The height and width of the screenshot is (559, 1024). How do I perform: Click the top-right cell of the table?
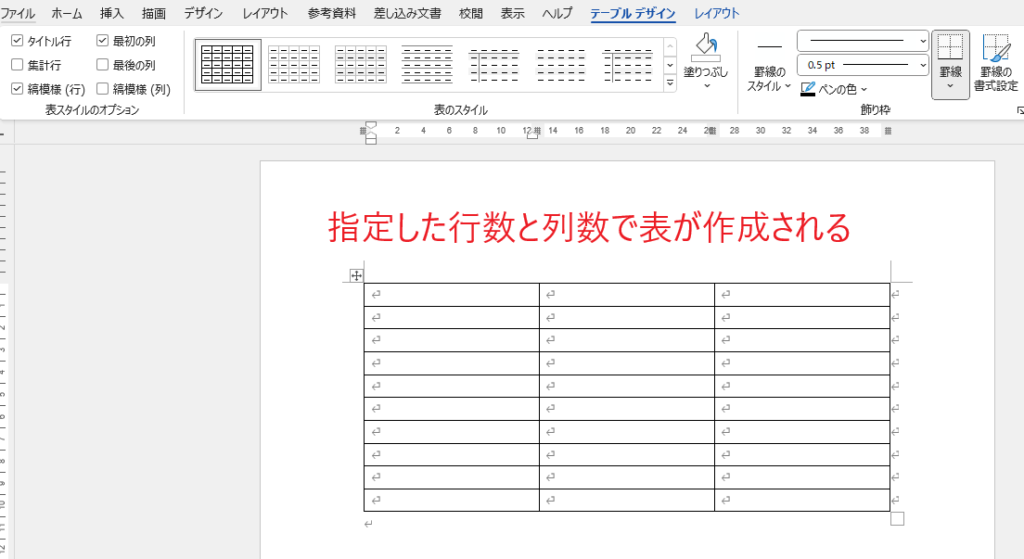coord(802,295)
